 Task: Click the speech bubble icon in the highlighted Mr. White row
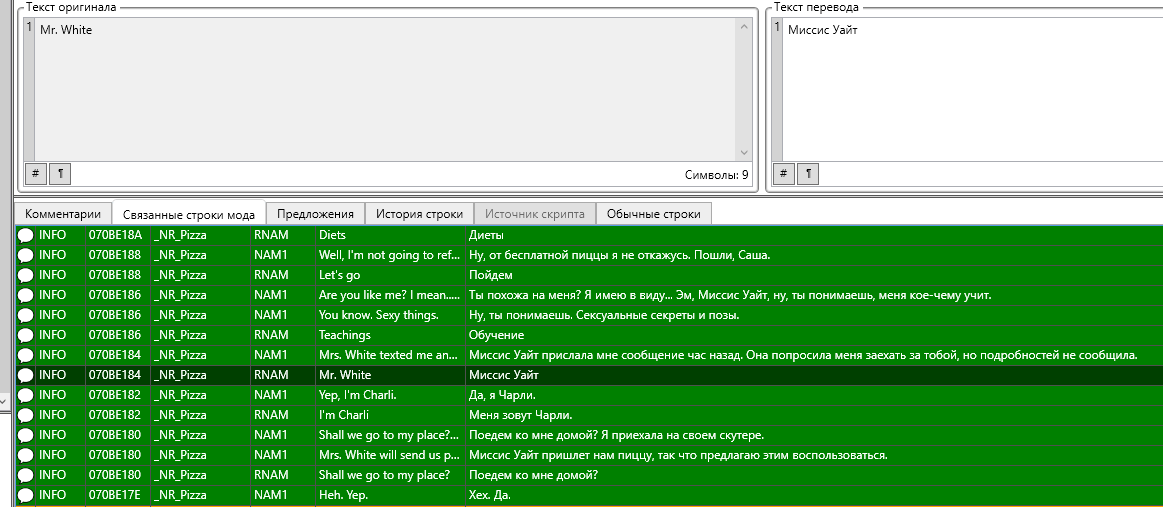(25, 375)
